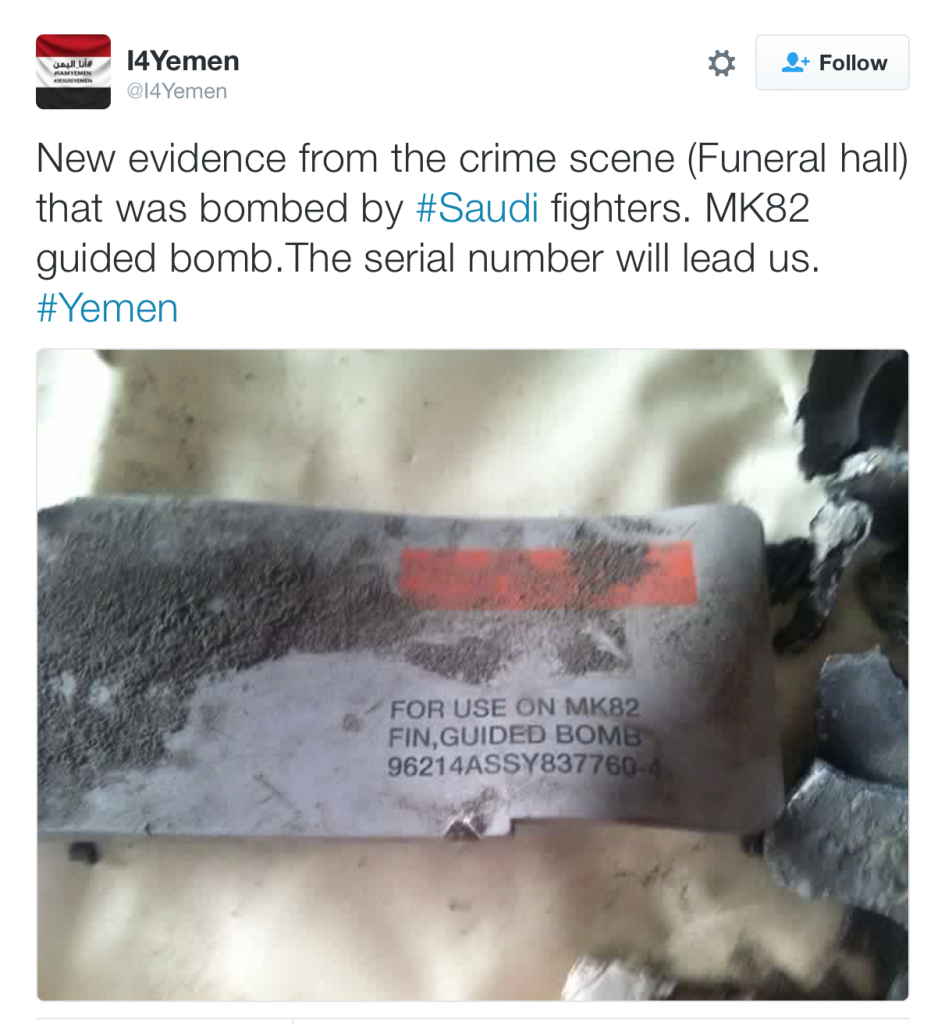938x1024 pixels.
Task: Click the word 'Follow' label
Action: pyautogui.click(x=853, y=63)
